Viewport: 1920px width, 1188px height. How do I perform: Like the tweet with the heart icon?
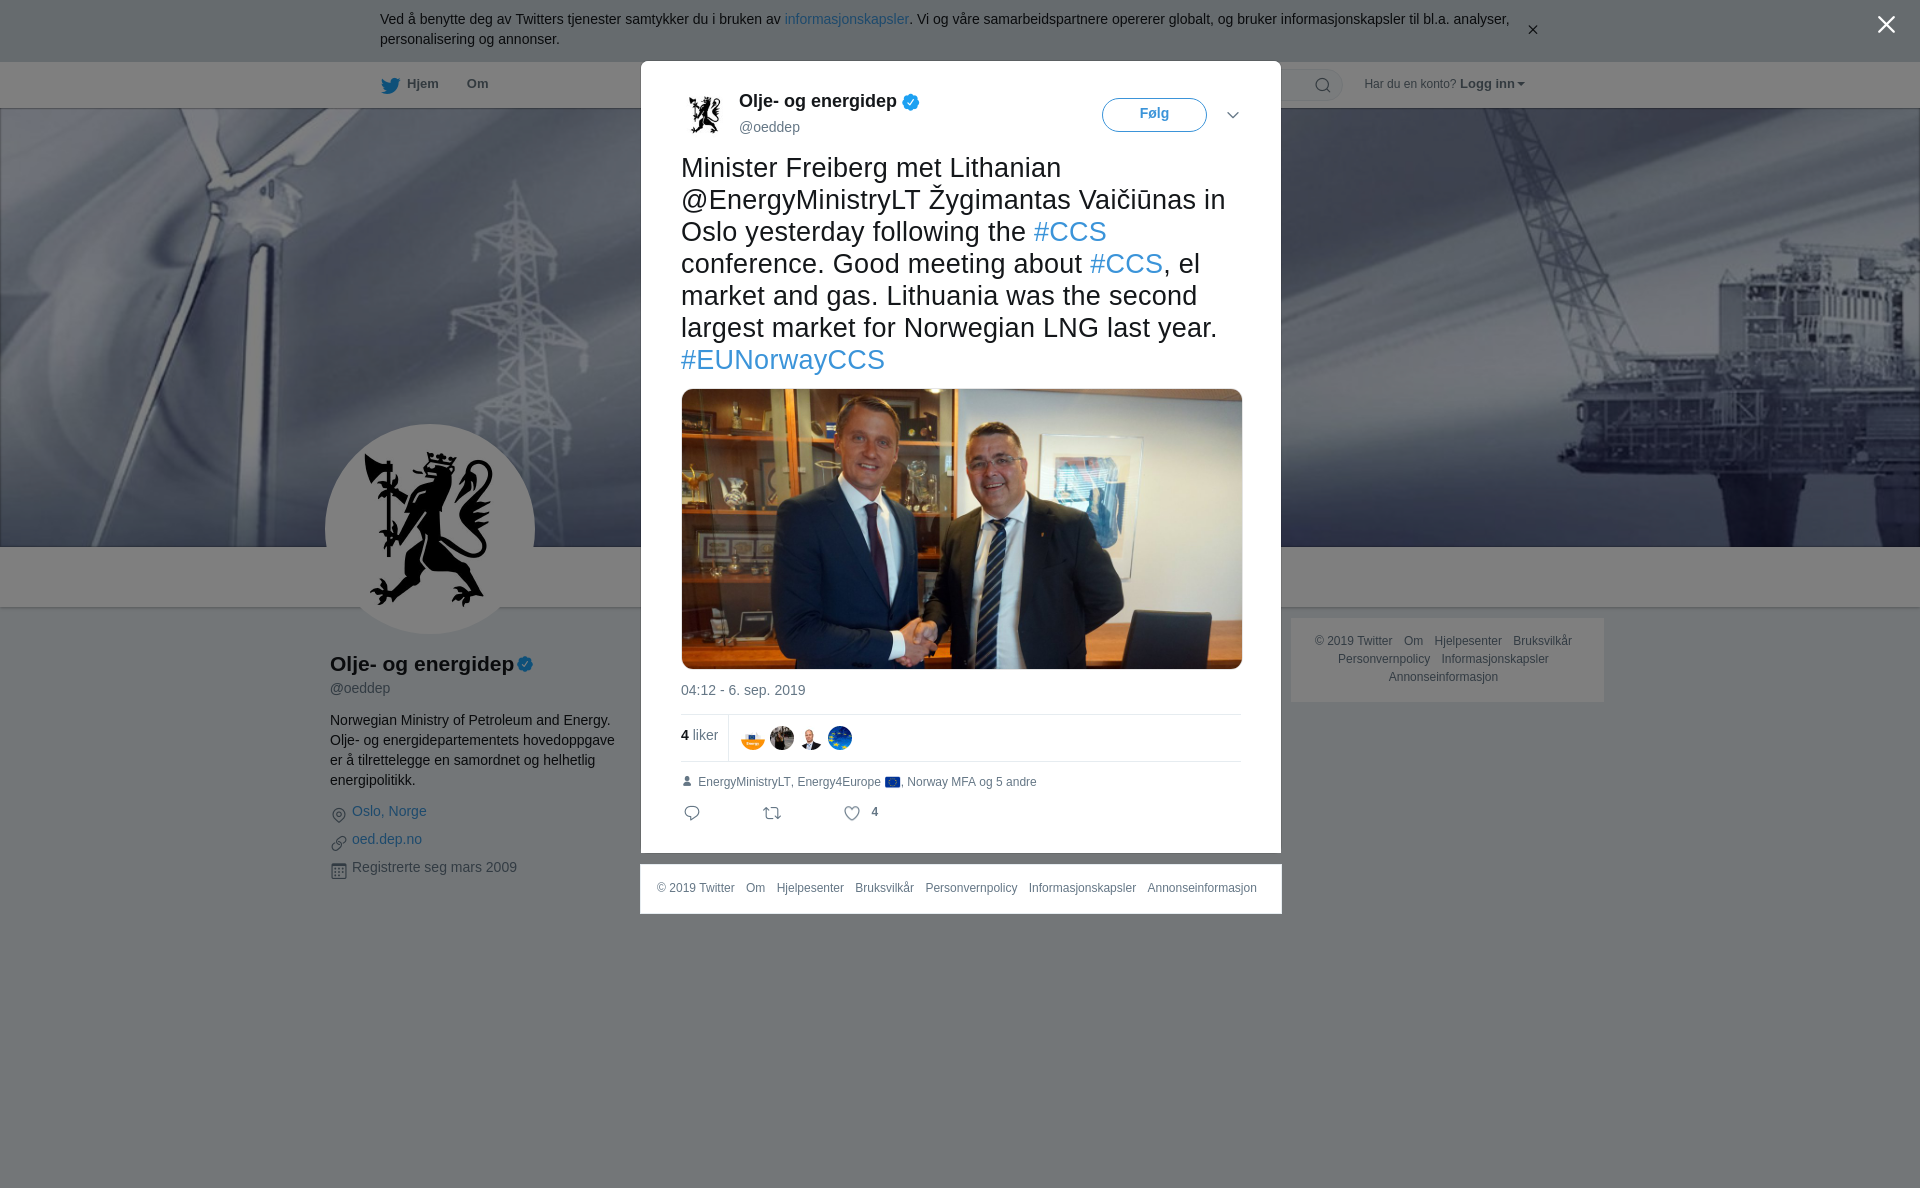coord(852,813)
